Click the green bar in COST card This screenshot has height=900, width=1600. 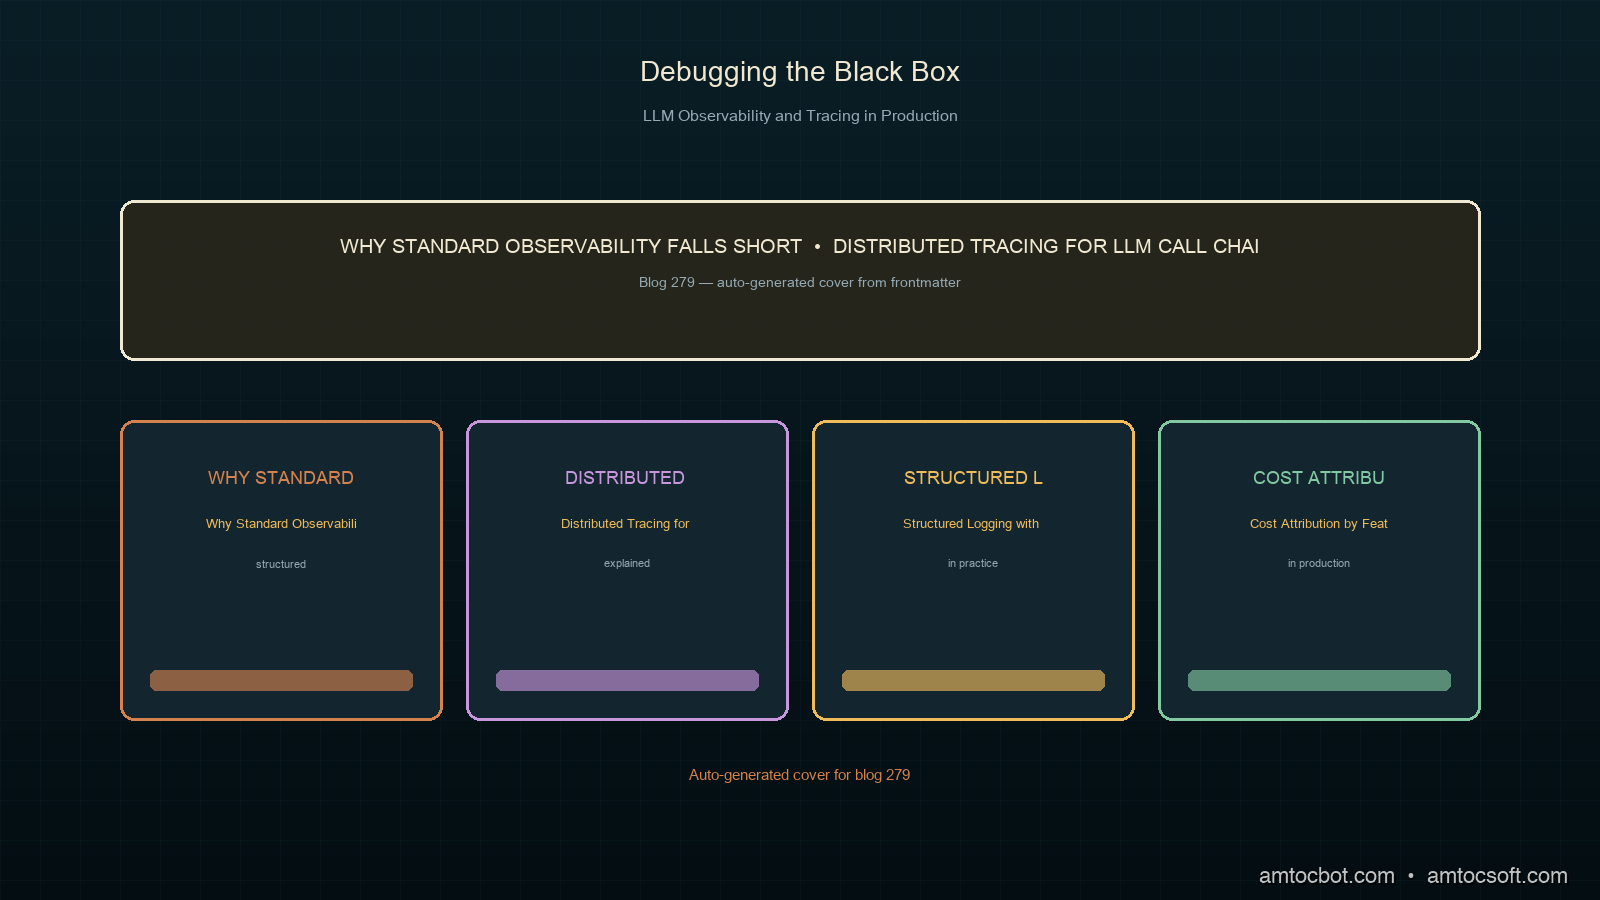(1319, 680)
